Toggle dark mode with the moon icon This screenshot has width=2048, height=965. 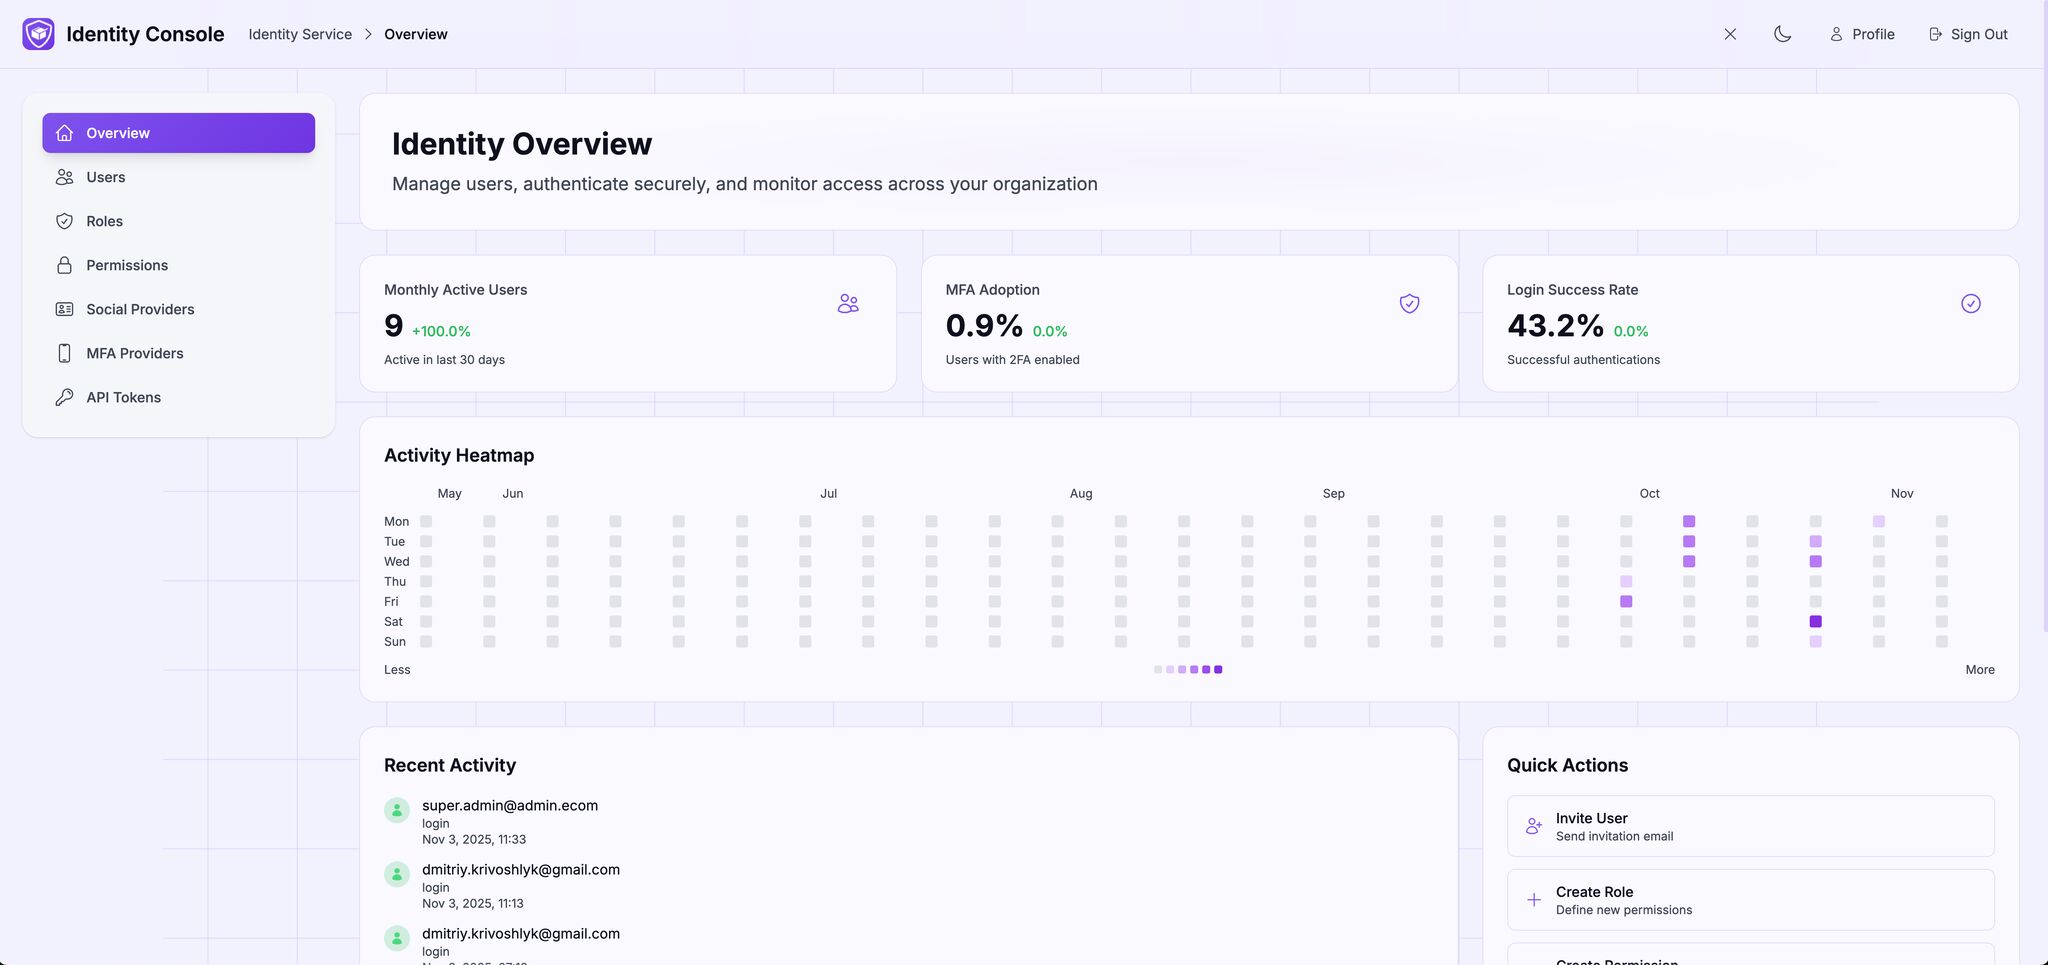[x=1782, y=33]
